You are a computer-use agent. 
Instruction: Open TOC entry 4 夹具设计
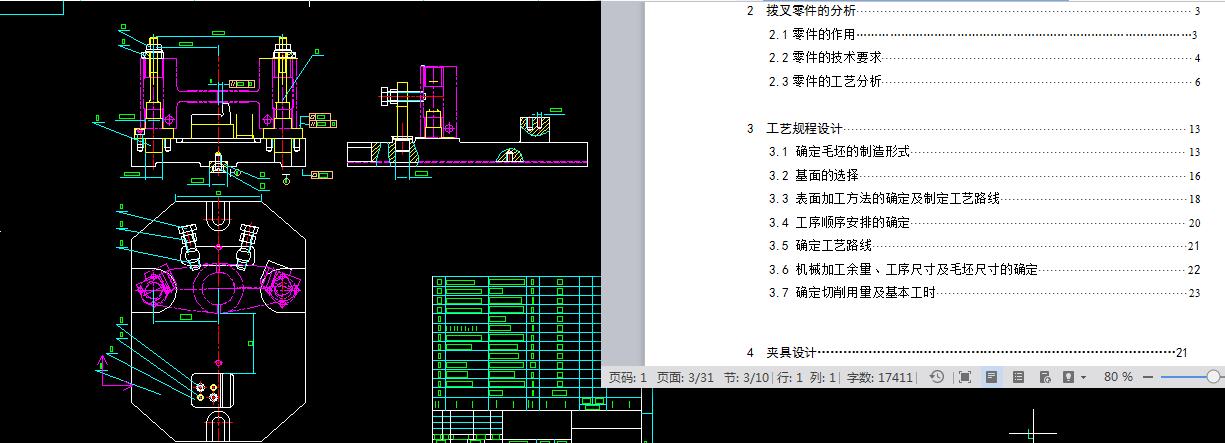click(966, 353)
